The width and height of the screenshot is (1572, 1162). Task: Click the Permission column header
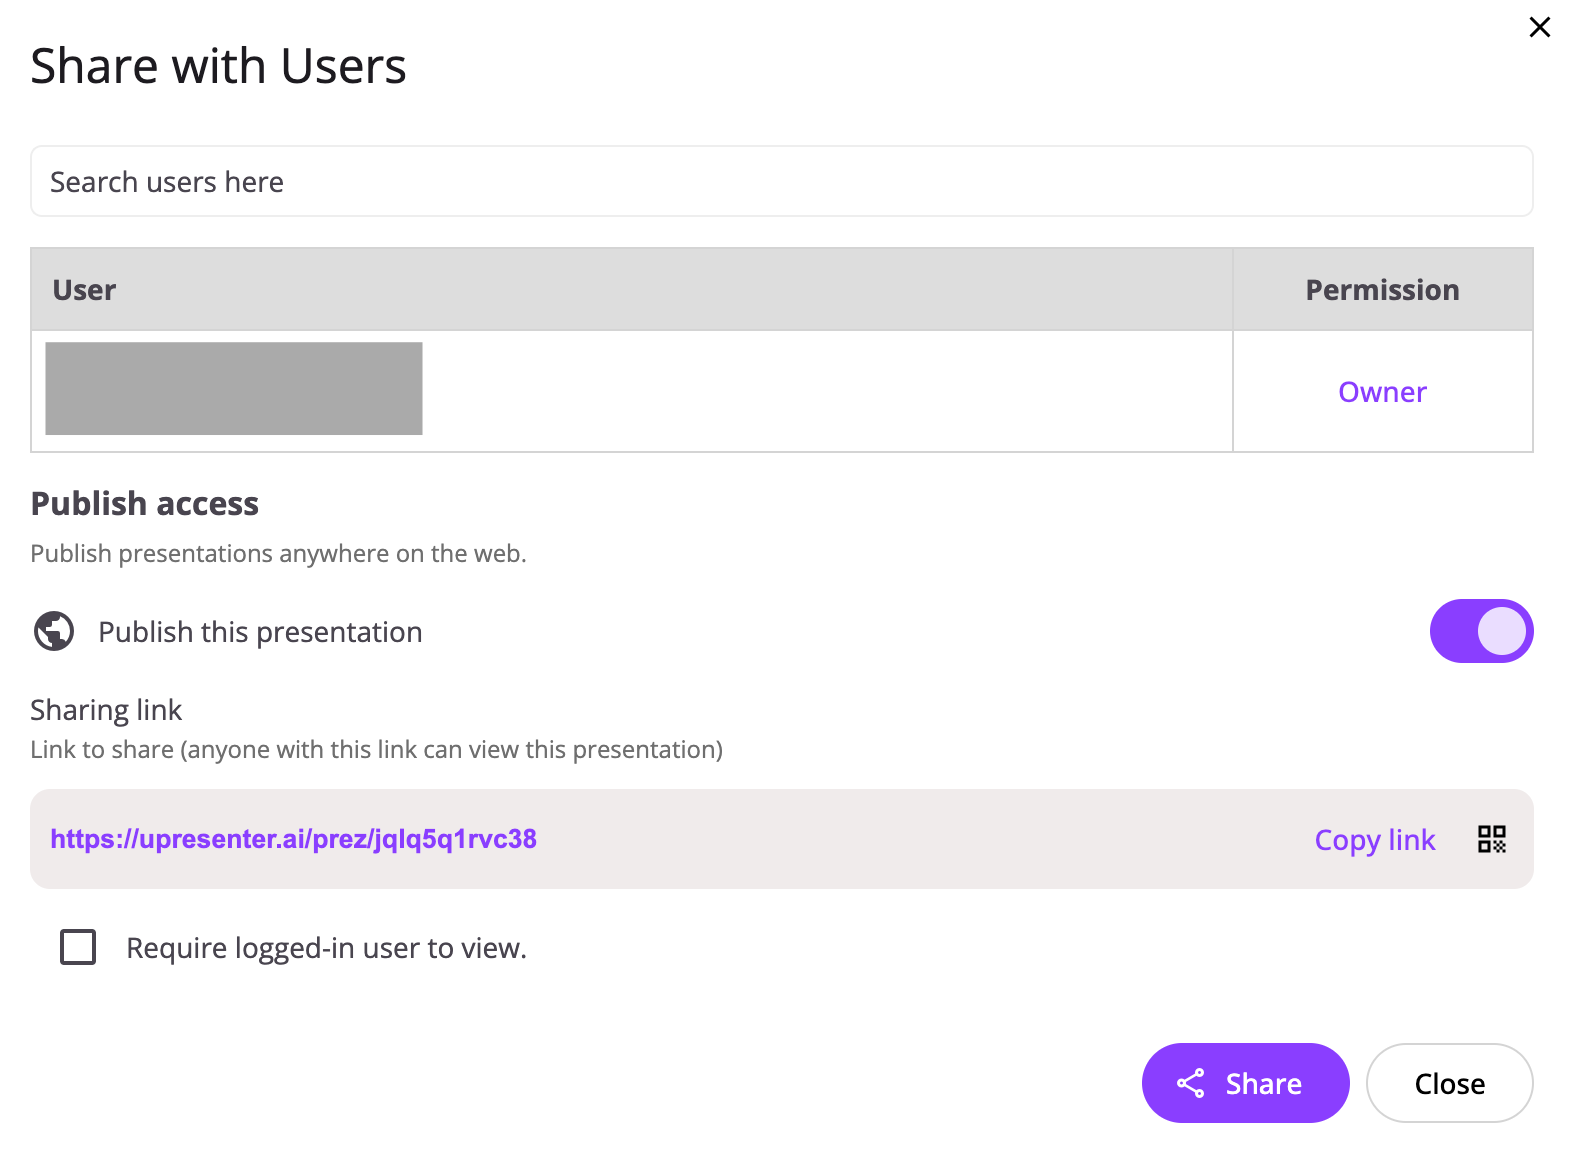1382,290
